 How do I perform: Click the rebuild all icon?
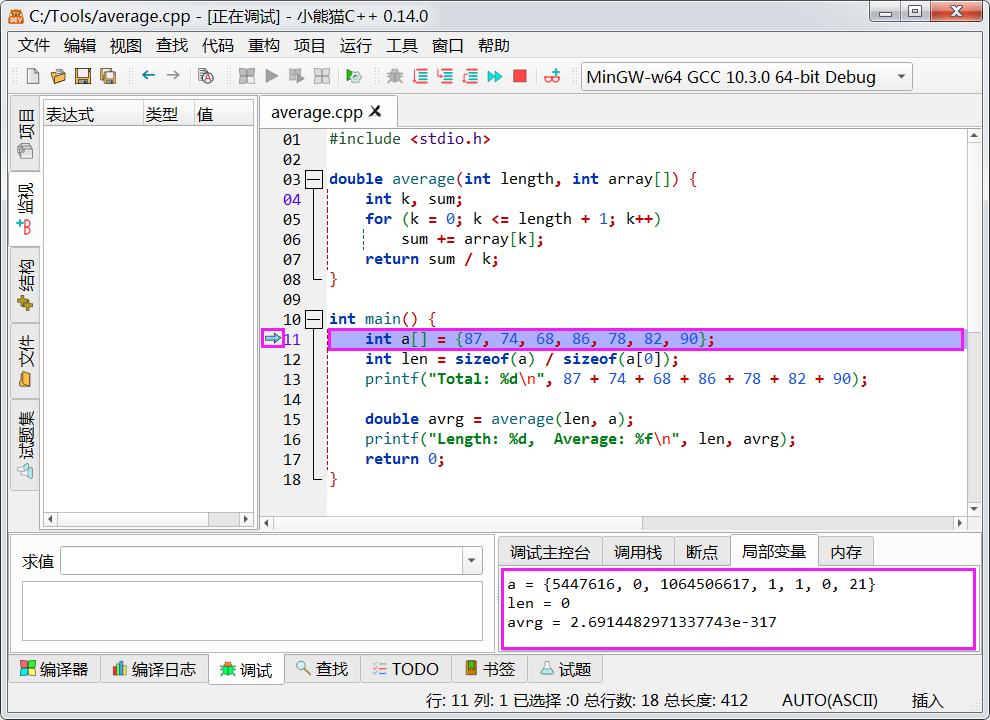click(322, 76)
